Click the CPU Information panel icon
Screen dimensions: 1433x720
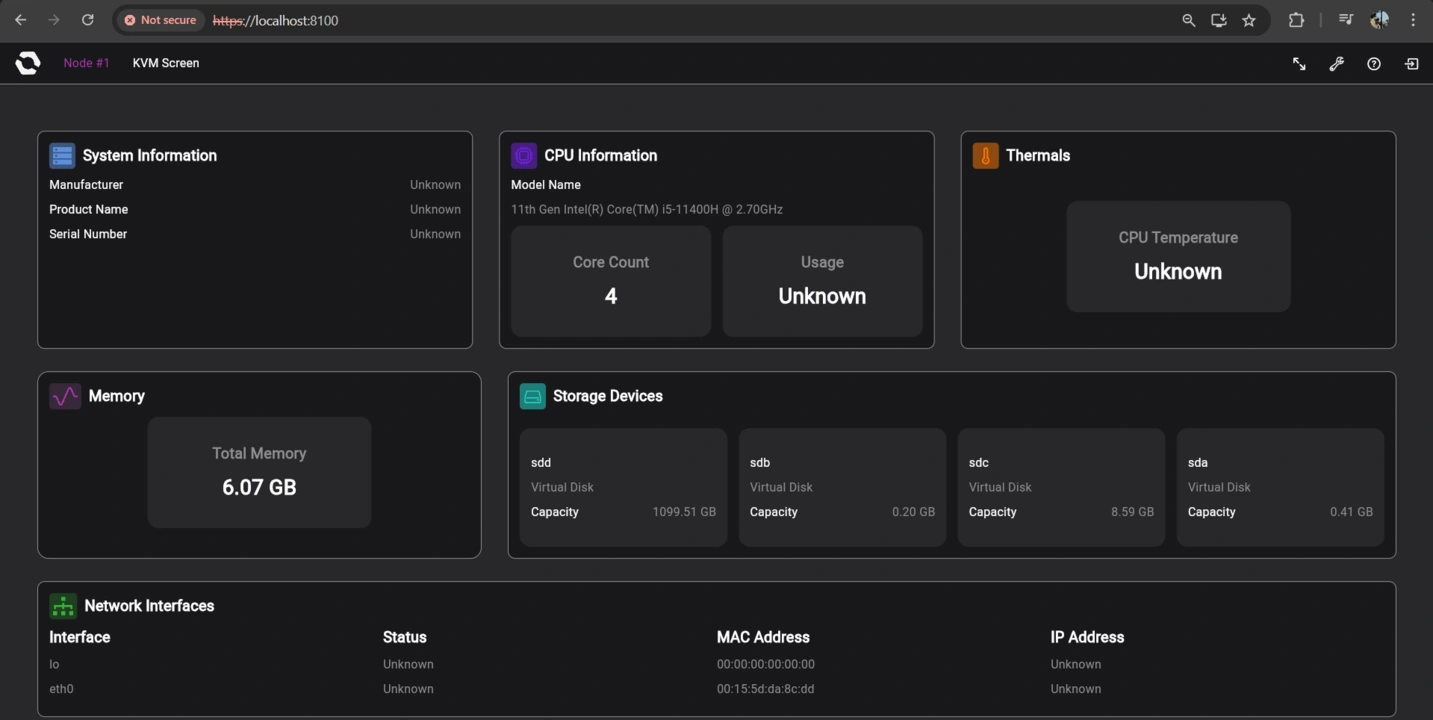[524, 155]
